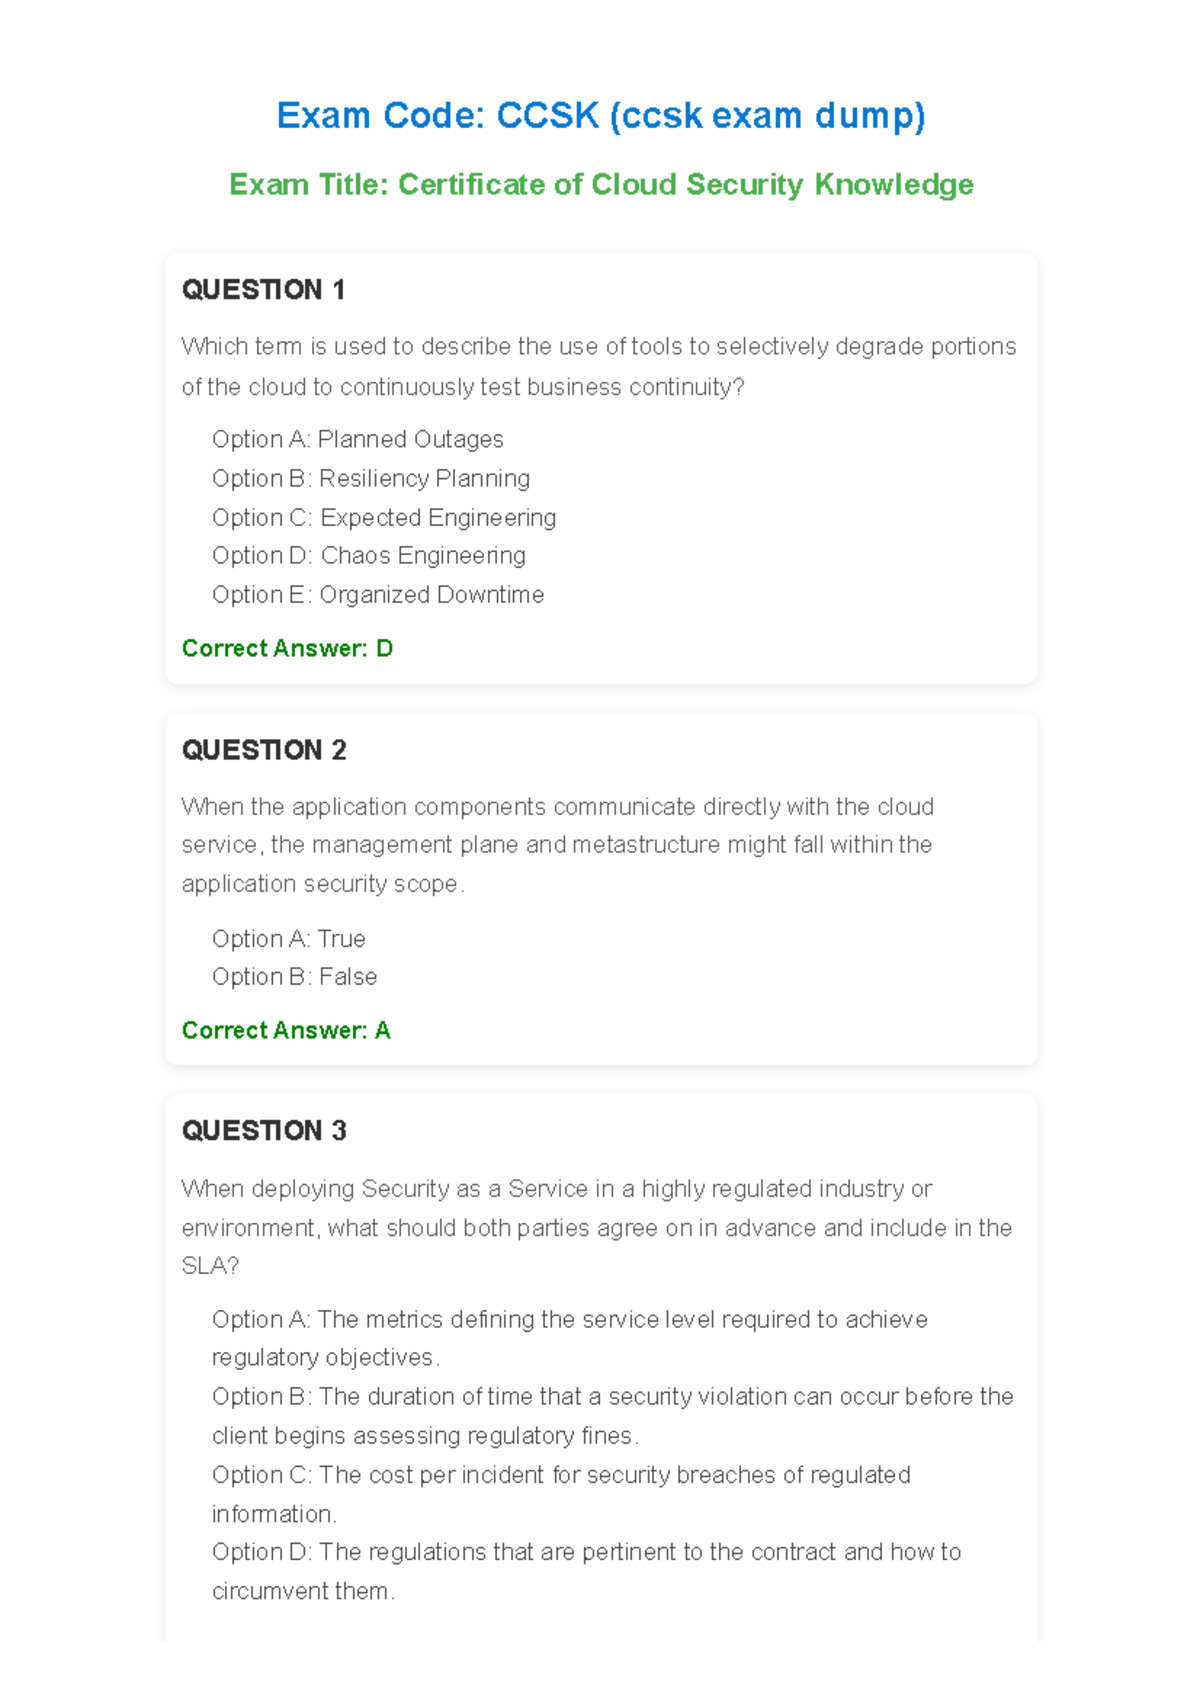Click the QUESTION 1 heading
Image resolution: width=1200 pixels, height=1698 pixels.
(x=263, y=290)
